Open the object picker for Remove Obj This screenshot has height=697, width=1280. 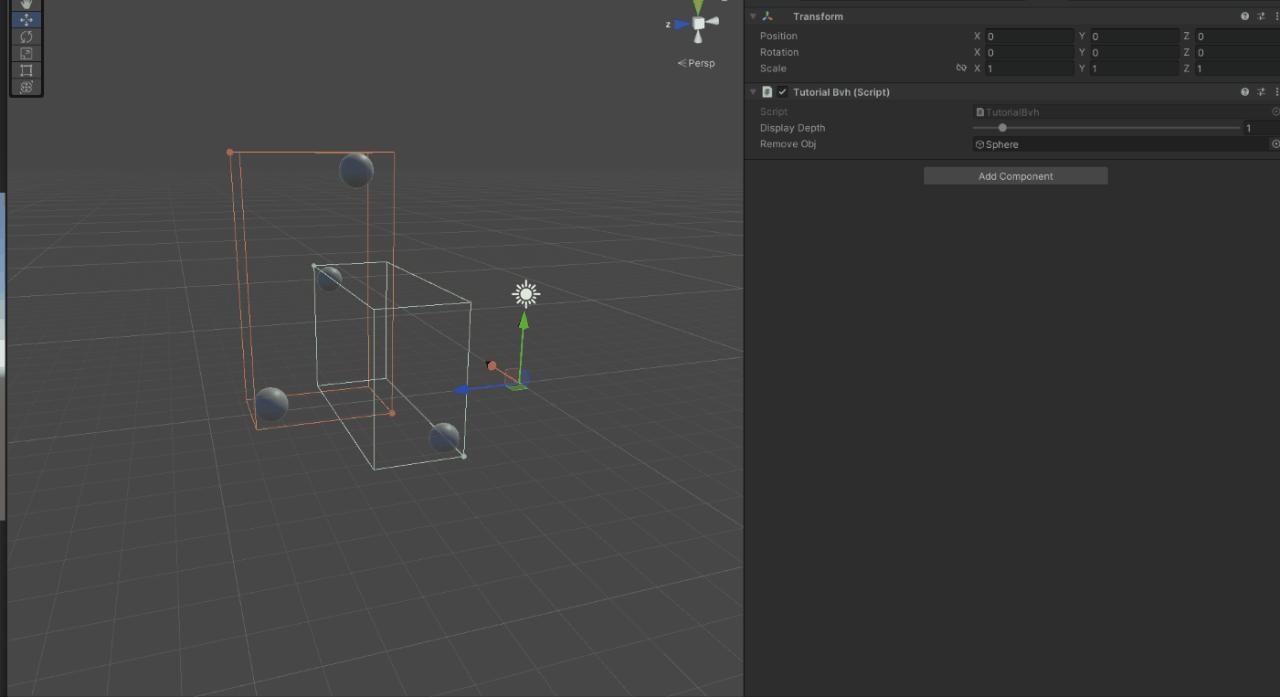tap(1276, 144)
